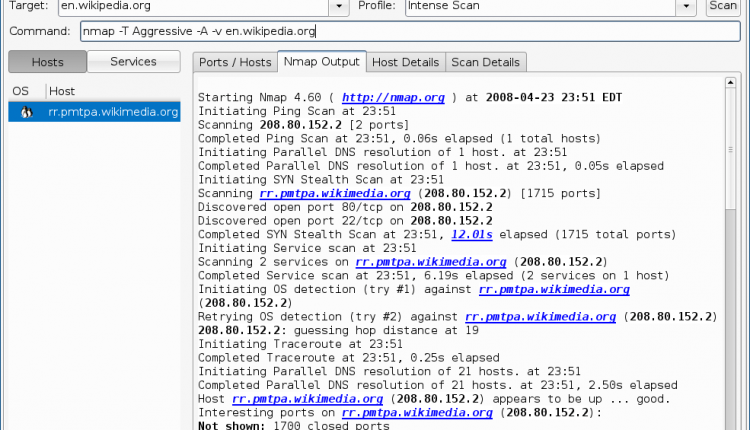Click rr.pmtpa.wikimedia.org link in the [1715 ports] line

[335, 193]
